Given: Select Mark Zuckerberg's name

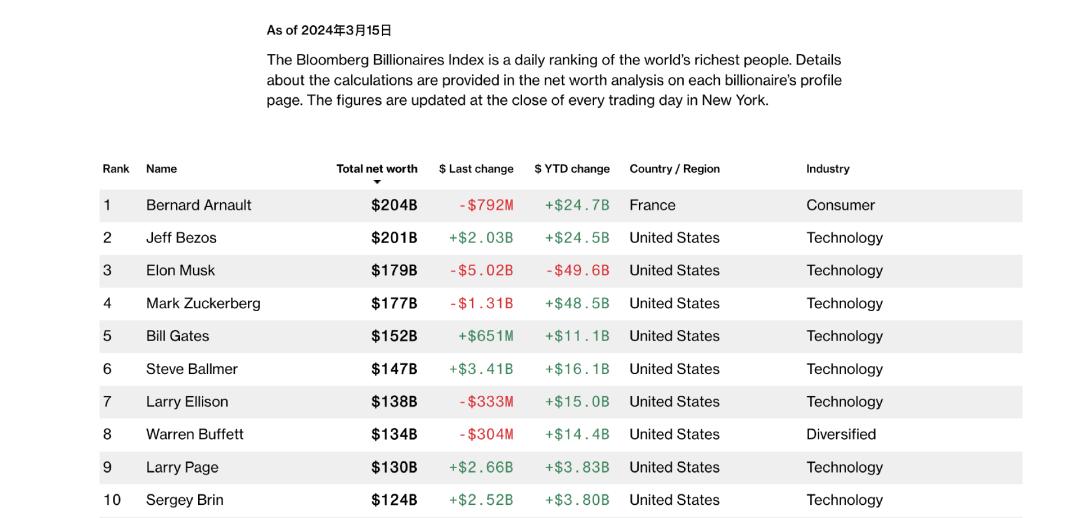Looking at the screenshot, I should (x=203, y=304).
